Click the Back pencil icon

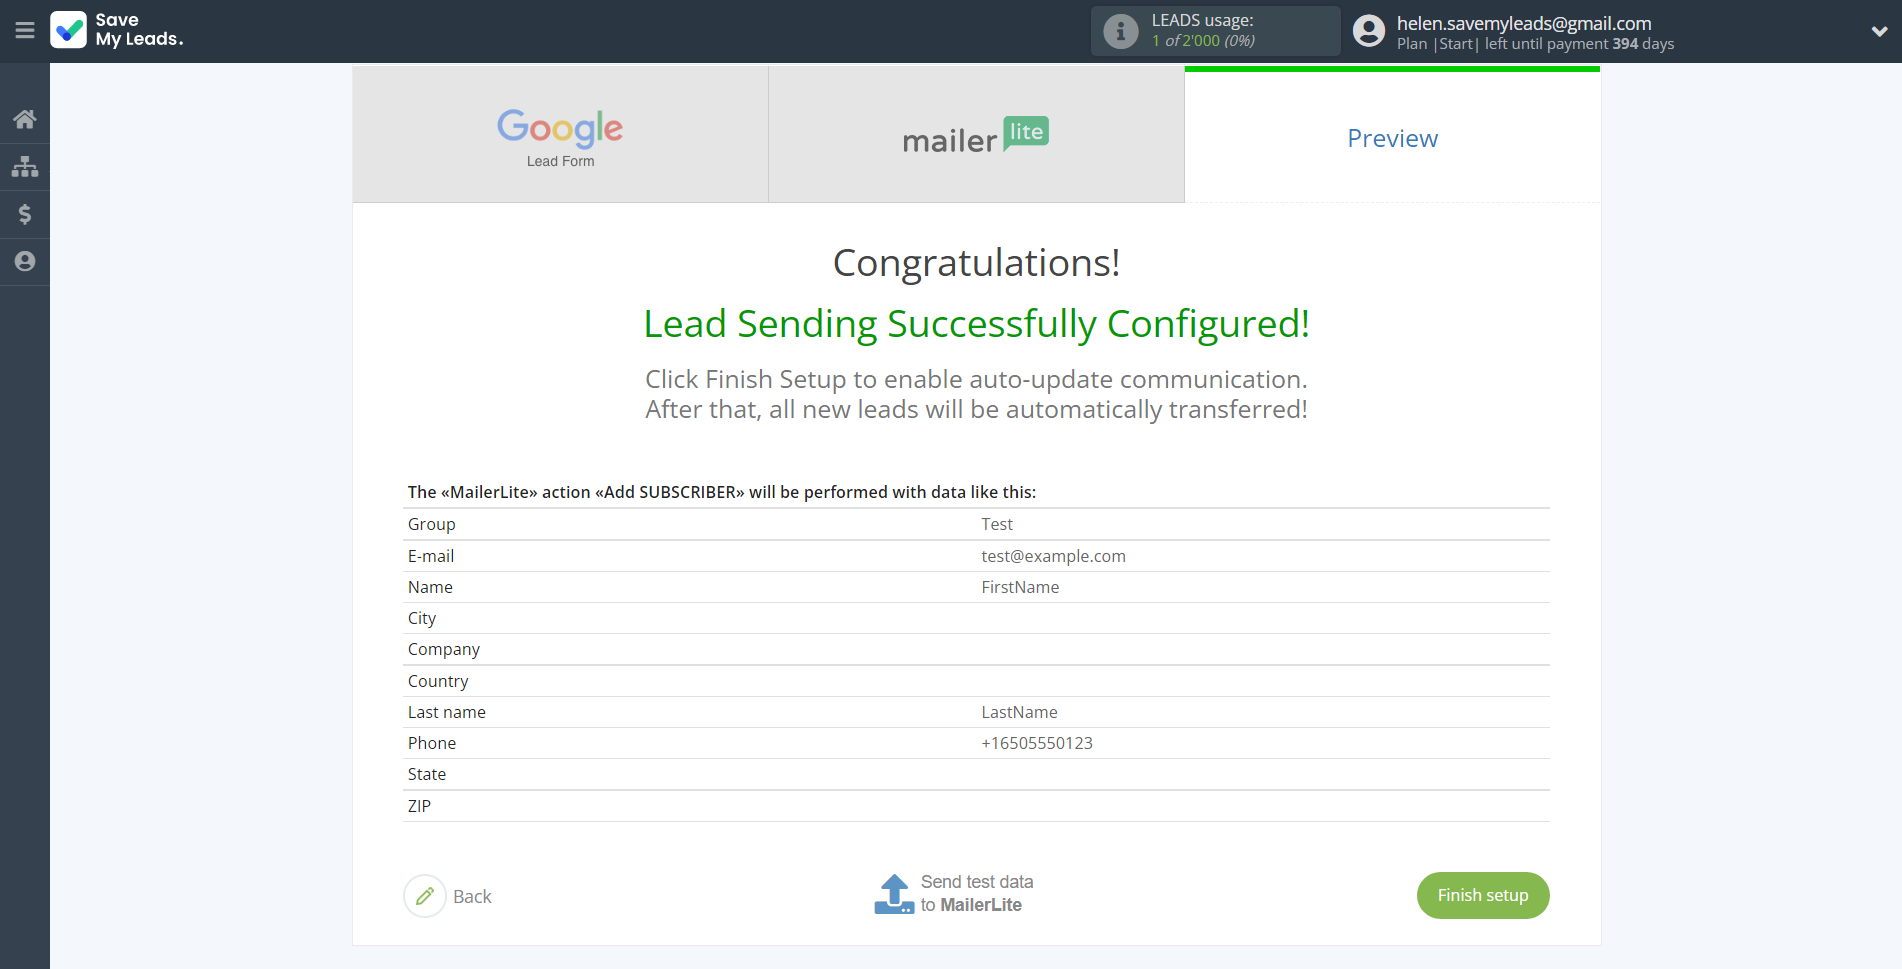pos(425,896)
